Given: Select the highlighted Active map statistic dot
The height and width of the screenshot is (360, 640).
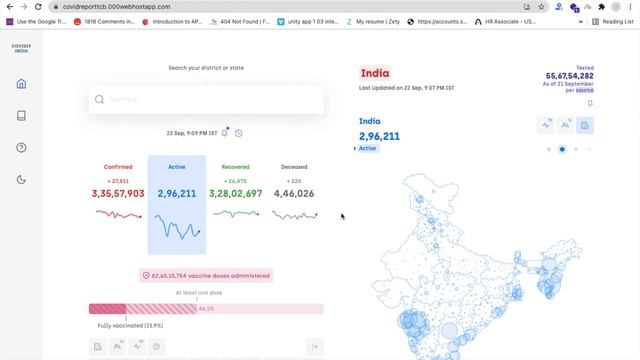Looking at the screenshot, I should coord(562,149).
